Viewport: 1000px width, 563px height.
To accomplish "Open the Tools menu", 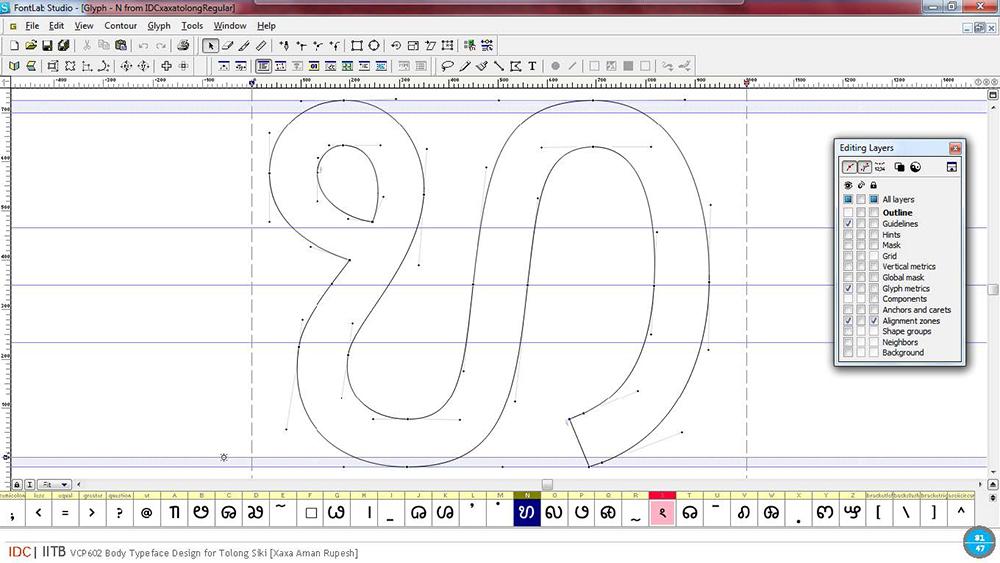I will (192, 26).
